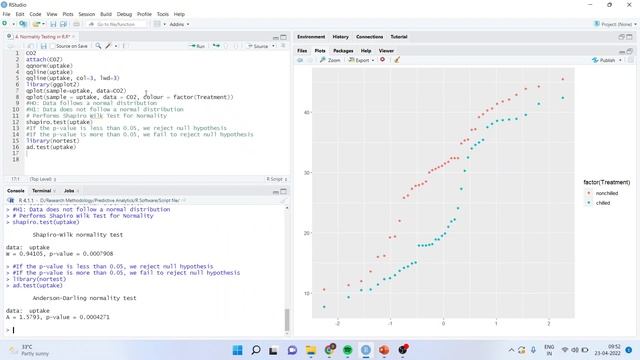Image resolution: width=640 pixels, height=360 pixels.
Task: Clear all plots with the broom icon
Action: (397, 60)
